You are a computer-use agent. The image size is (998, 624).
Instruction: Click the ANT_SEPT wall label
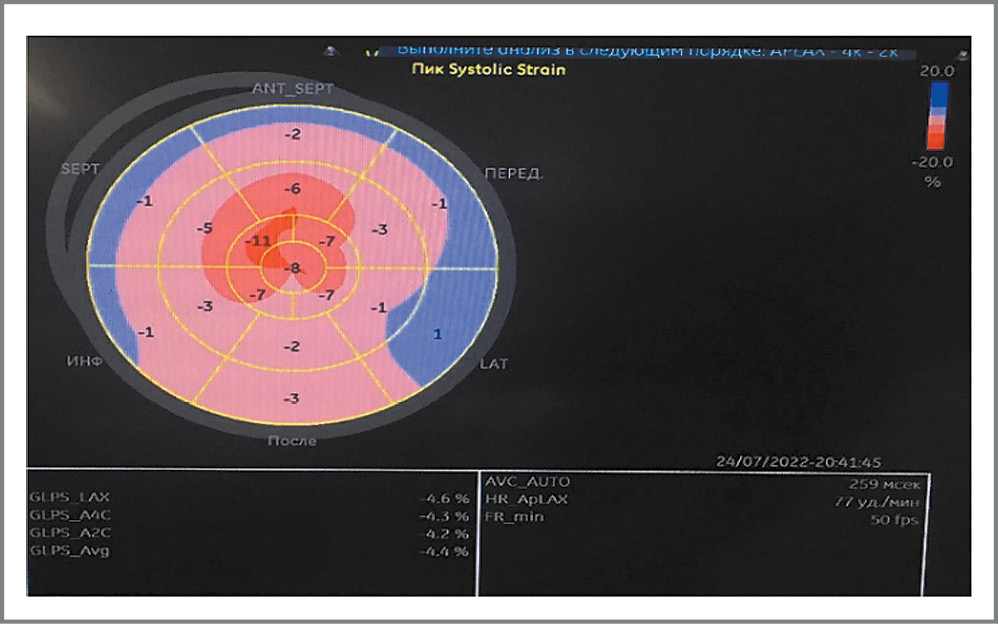(292, 89)
